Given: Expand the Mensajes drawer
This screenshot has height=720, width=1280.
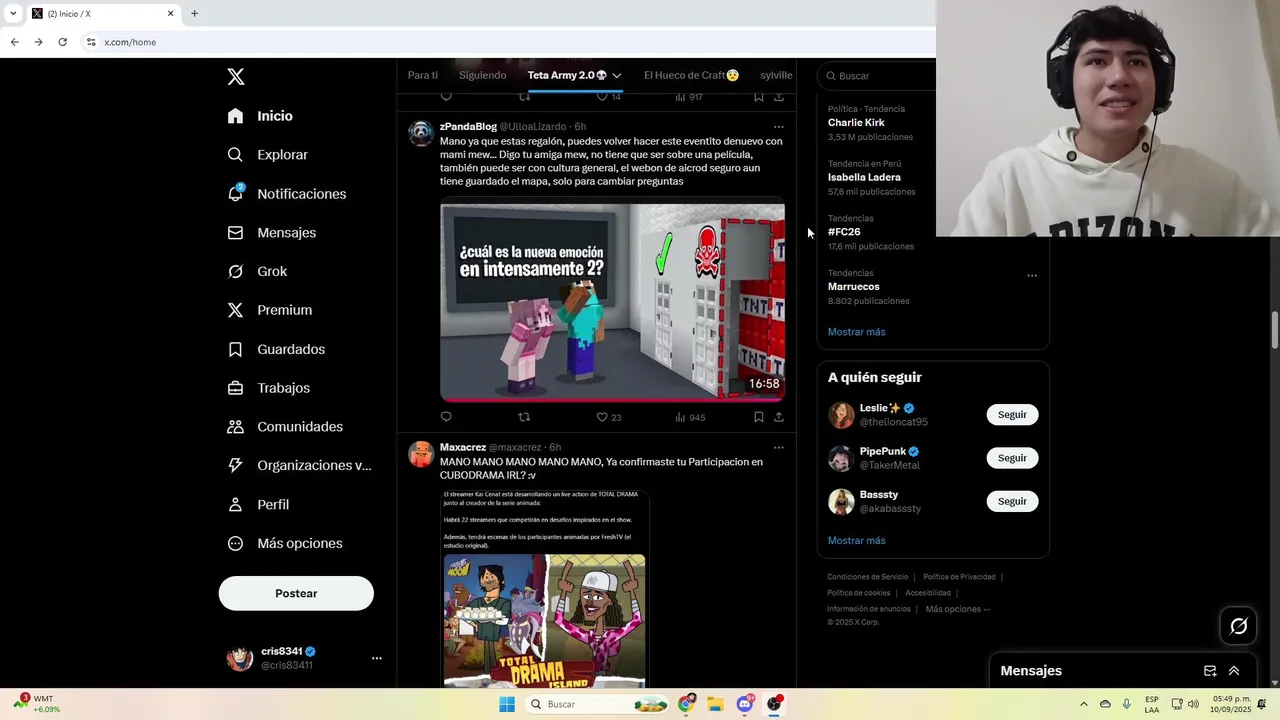Looking at the screenshot, I should (x=1234, y=671).
